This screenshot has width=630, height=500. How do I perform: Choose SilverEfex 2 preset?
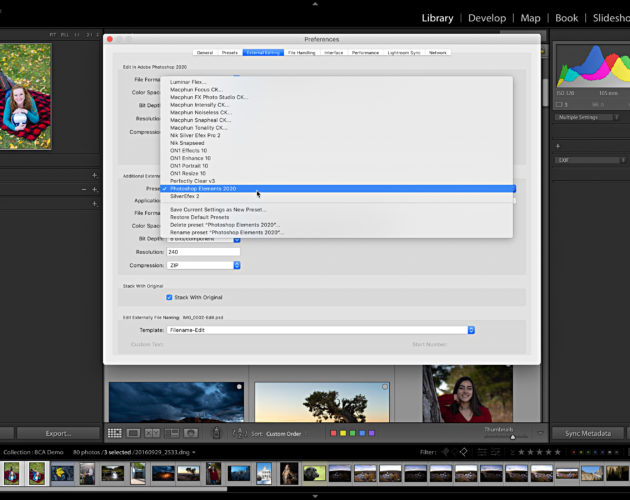click(x=336, y=197)
